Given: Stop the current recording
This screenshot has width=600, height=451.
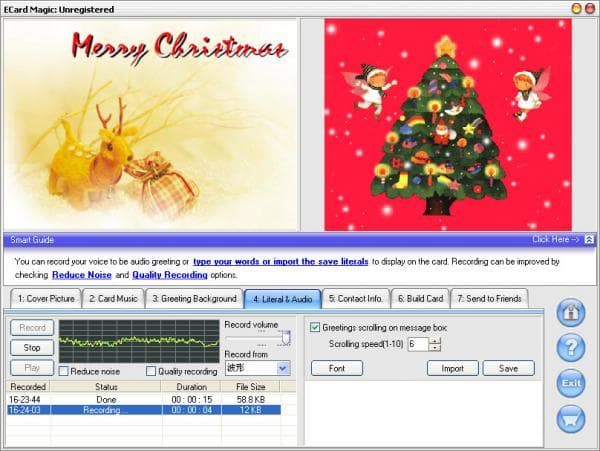Looking at the screenshot, I should [x=32, y=348].
